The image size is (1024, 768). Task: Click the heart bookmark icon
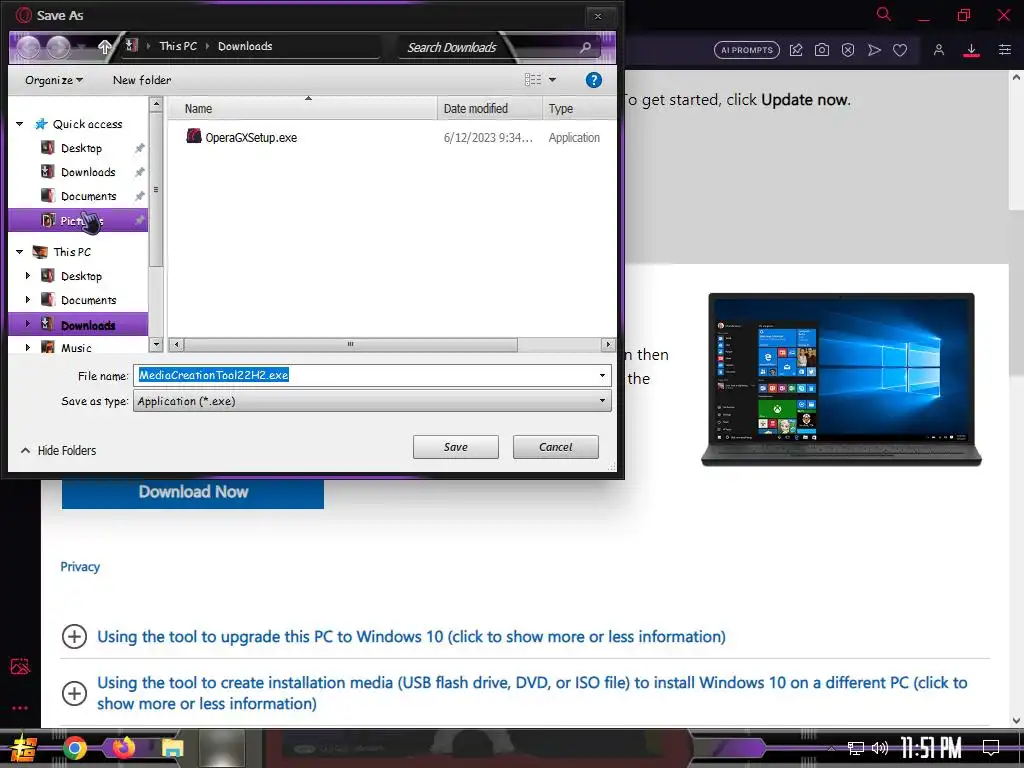pyautogui.click(x=900, y=50)
